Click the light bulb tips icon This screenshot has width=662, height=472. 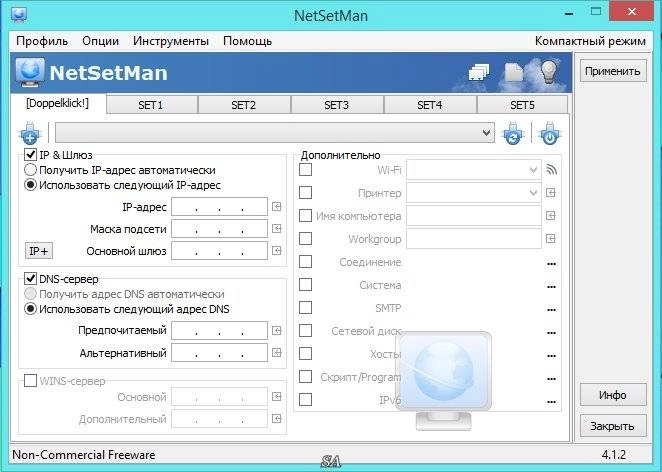pos(549,72)
